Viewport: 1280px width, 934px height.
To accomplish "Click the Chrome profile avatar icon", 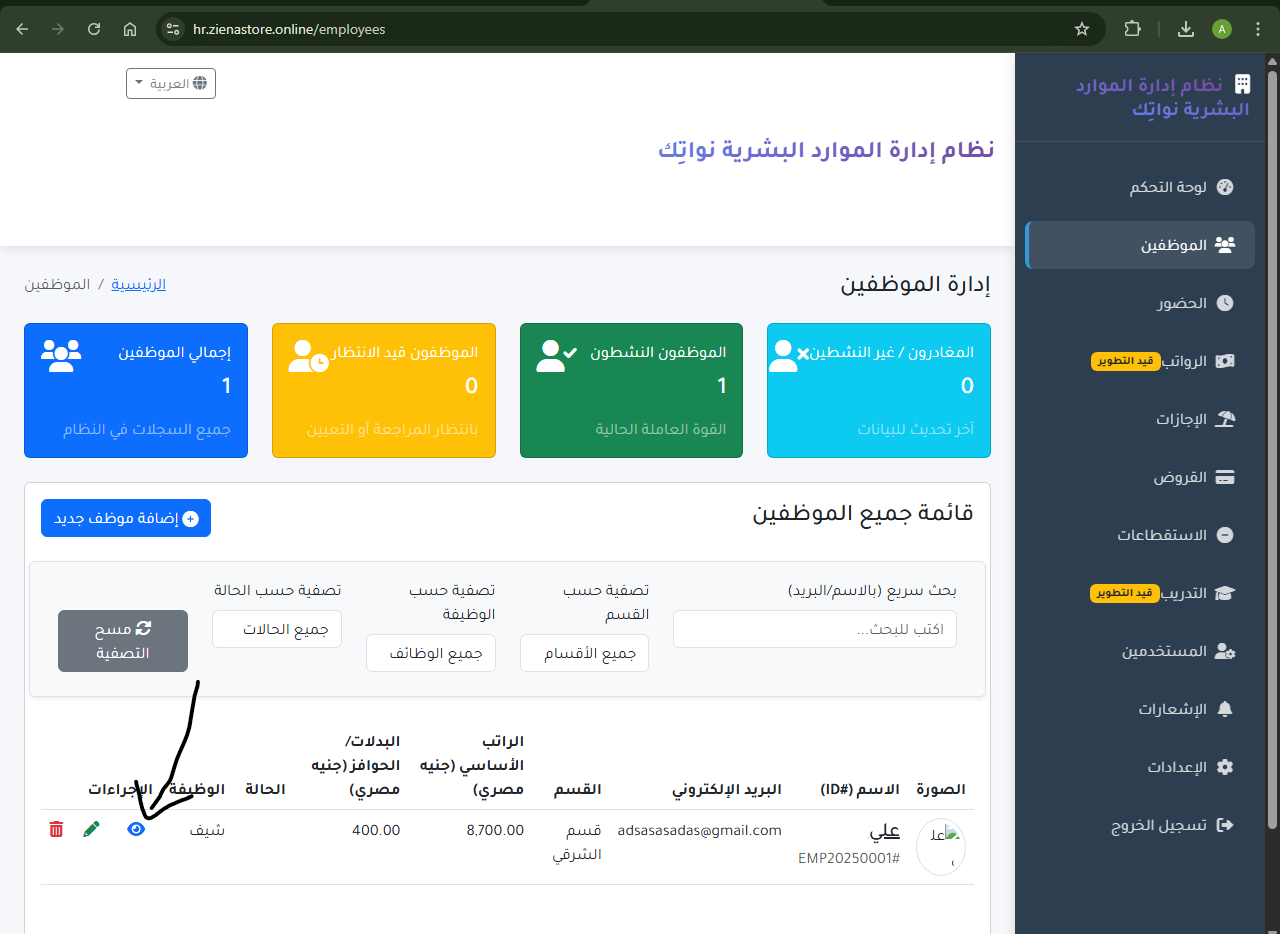I will click(1222, 29).
